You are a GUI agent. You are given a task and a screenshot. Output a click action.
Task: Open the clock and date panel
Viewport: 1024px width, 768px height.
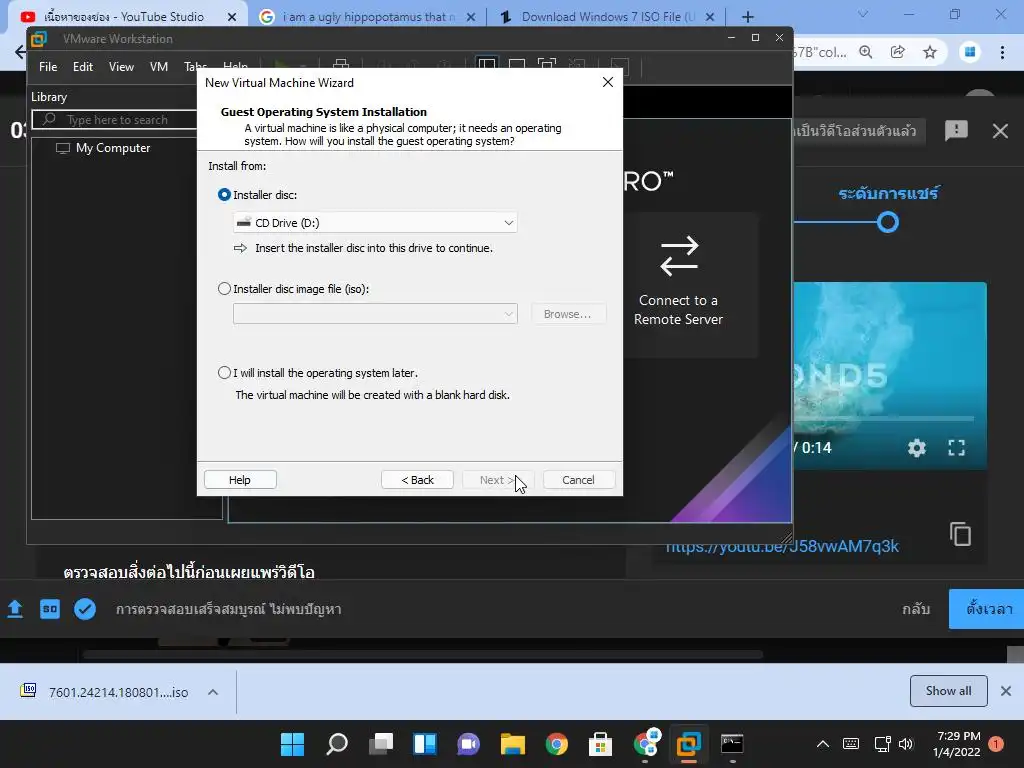957,744
